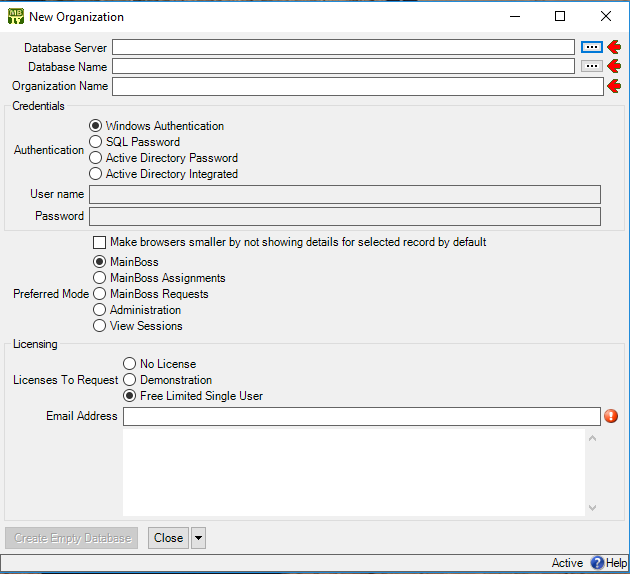
Task: Expand the dropdown arrow beside Close button
Action: pyautogui.click(x=198, y=538)
